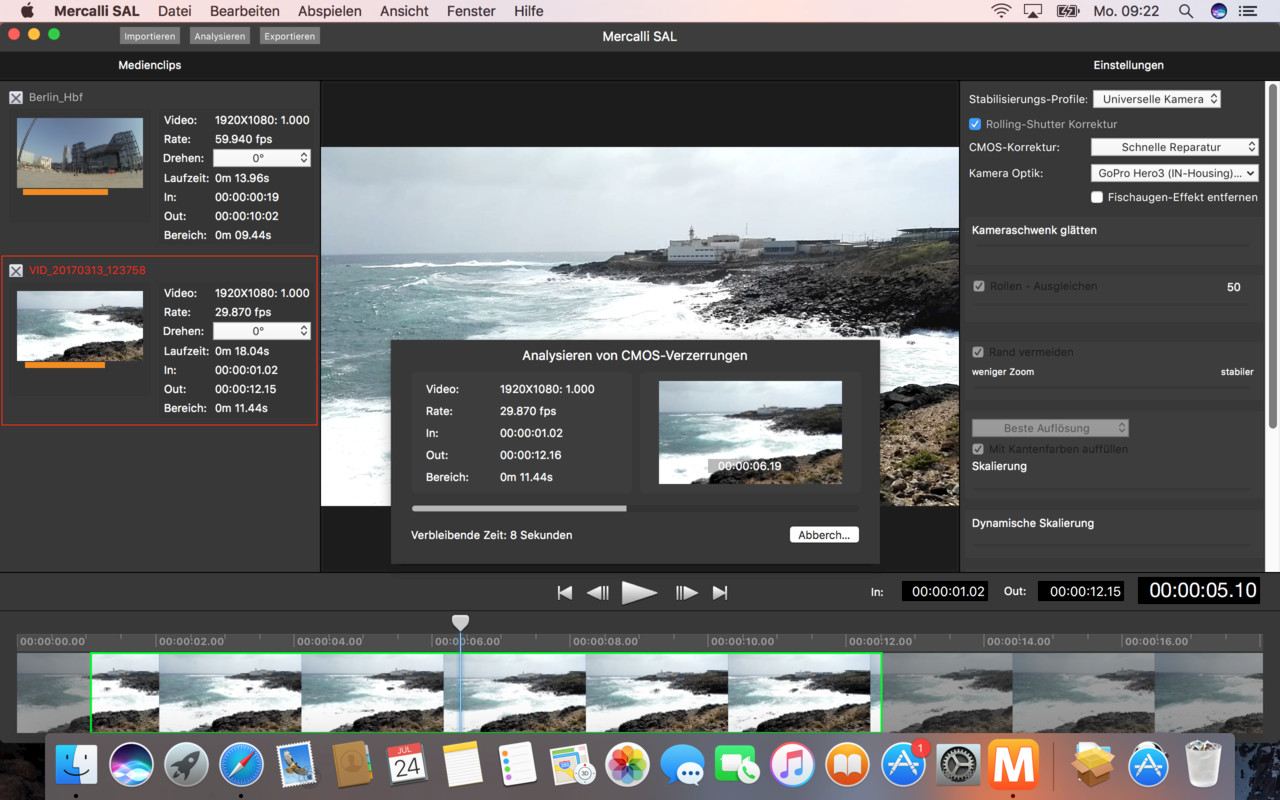Click the Analysieren toolbar button
1280x800 pixels.
219,36
